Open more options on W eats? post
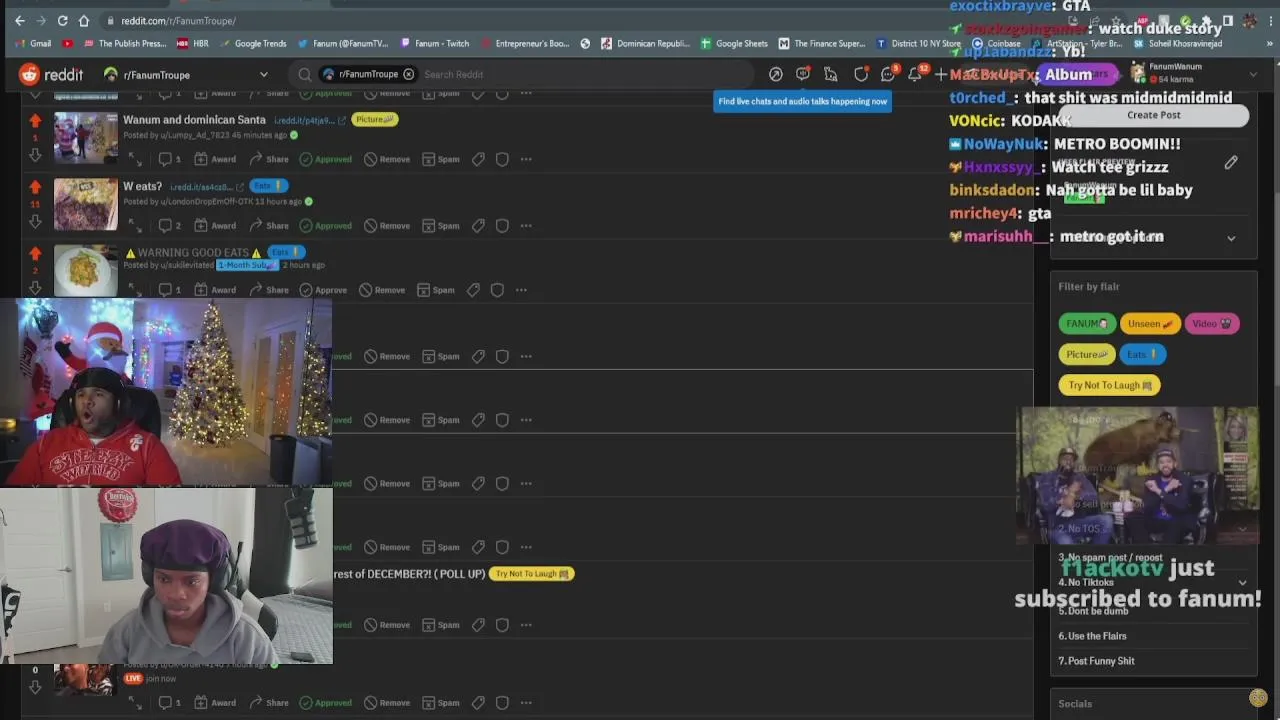This screenshot has height=720, width=1280. point(526,226)
